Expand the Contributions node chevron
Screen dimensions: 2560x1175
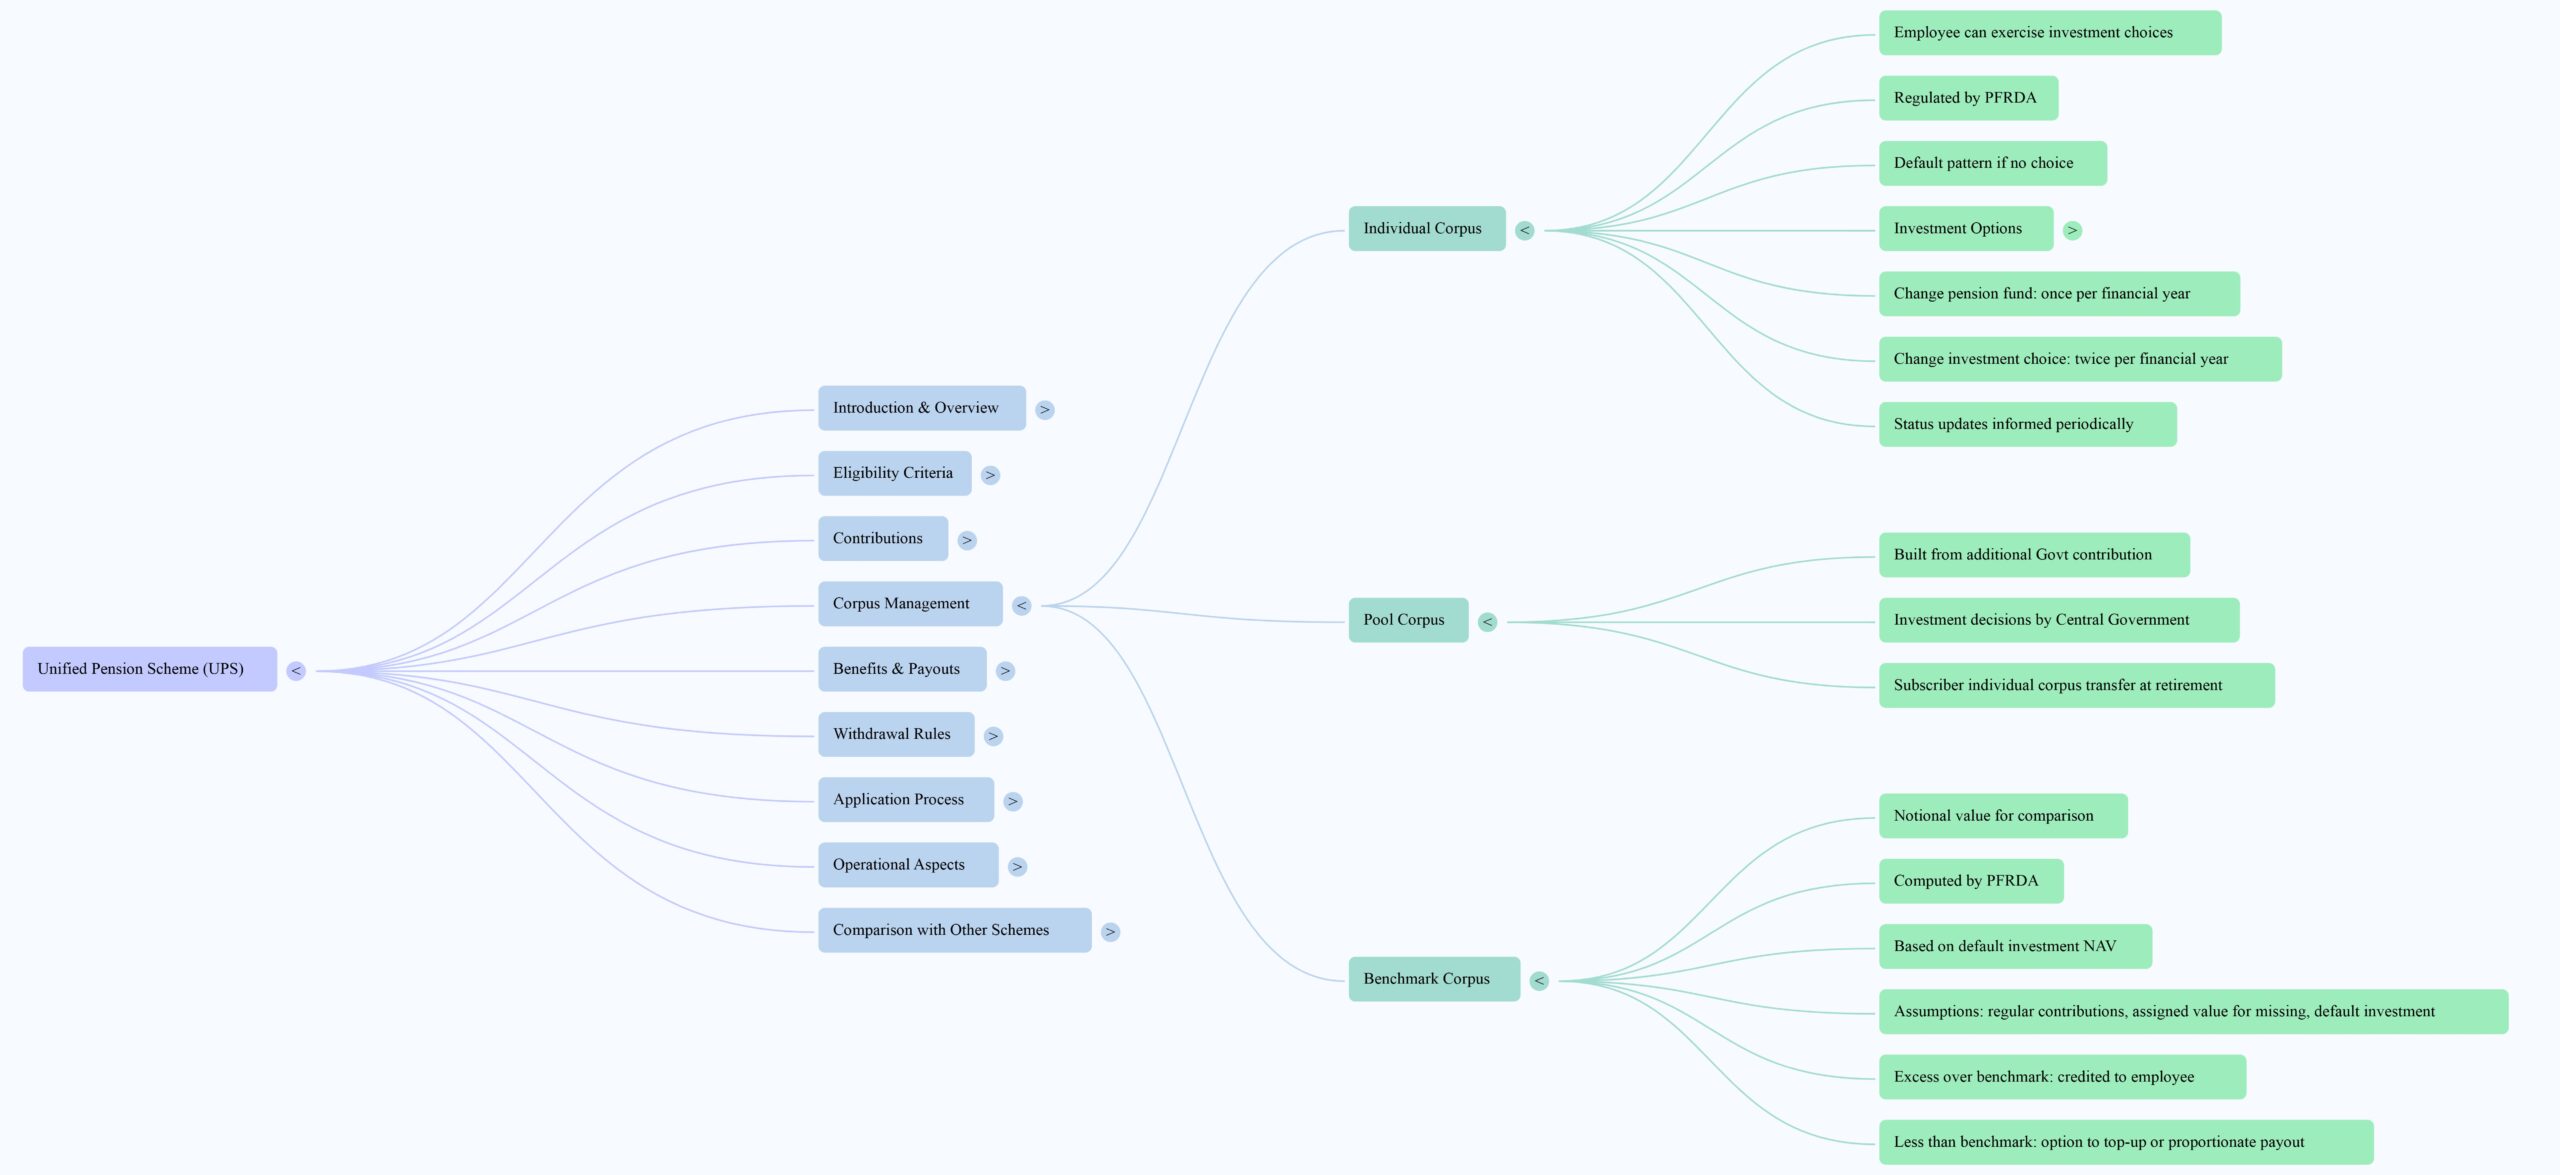pyautogui.click(x=966, y=540)
